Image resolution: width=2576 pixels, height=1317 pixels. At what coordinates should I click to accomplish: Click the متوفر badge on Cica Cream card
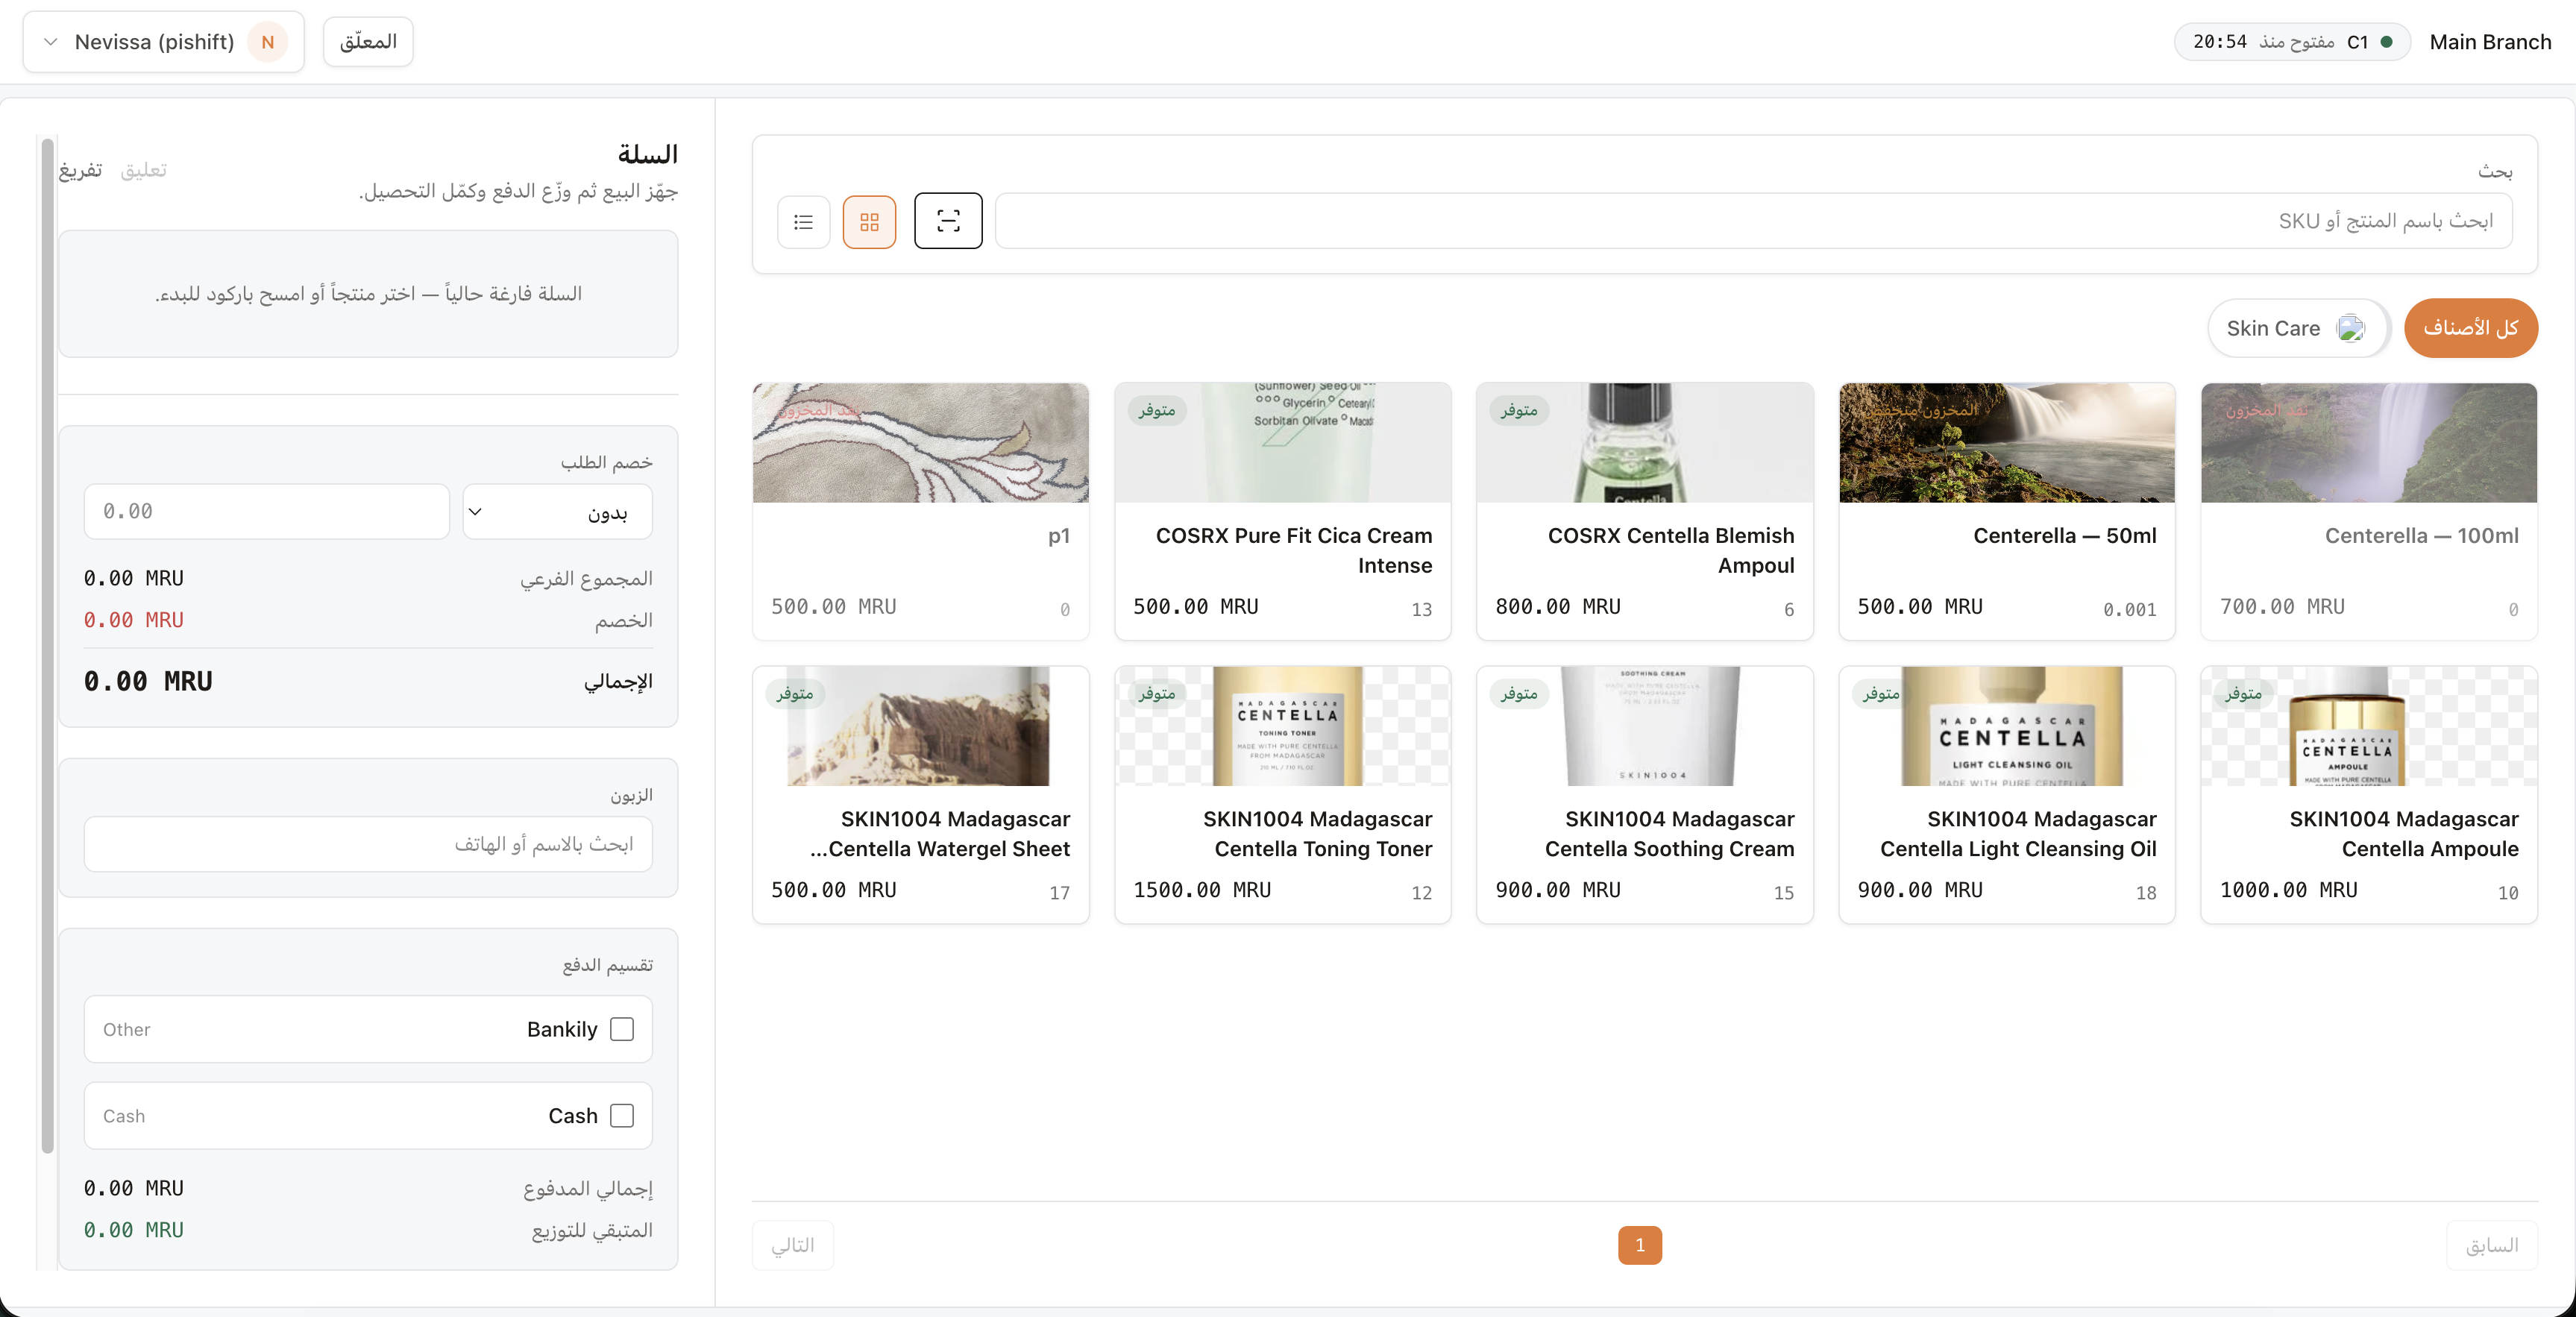pos(1157,410)
